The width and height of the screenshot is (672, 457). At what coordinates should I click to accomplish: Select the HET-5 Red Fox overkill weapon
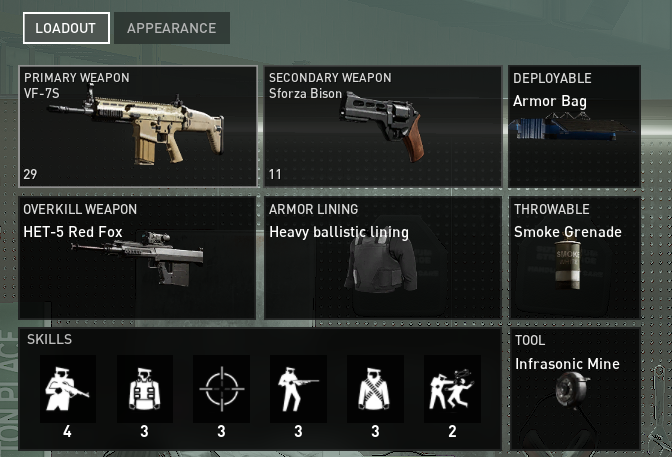137,258
